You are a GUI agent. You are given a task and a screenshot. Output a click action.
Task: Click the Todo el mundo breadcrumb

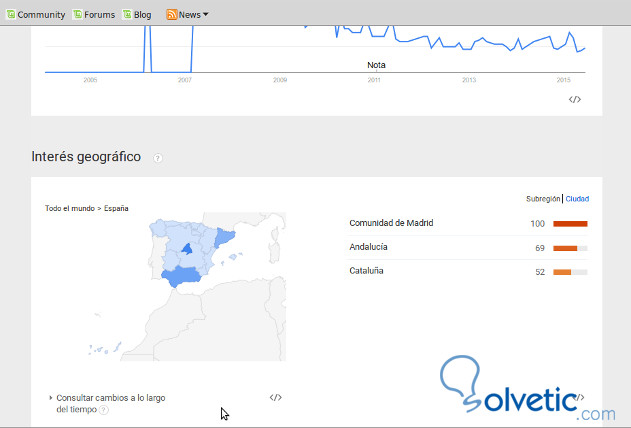pos(70,208)
